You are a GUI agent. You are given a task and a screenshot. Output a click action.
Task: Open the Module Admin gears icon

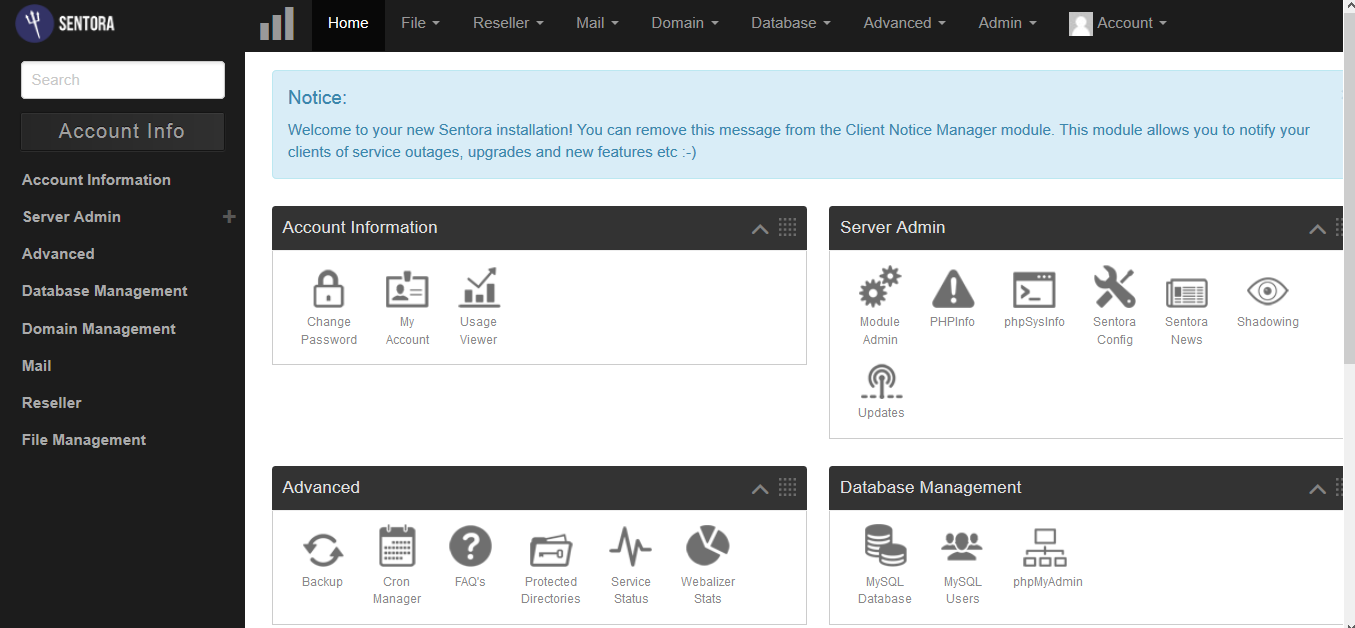coord(880,288)
